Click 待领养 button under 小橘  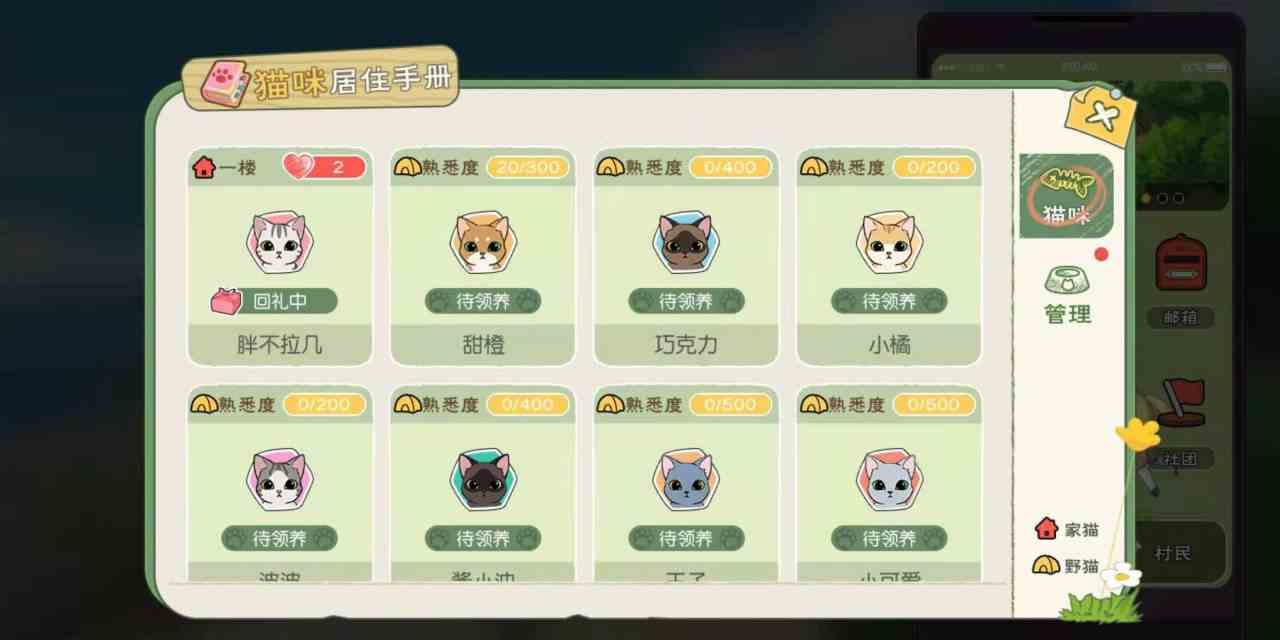click(889, 301)
